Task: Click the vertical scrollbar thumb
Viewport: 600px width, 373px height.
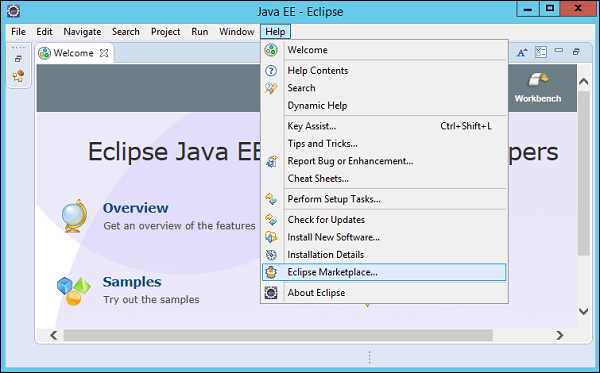Action: (584, 173)
